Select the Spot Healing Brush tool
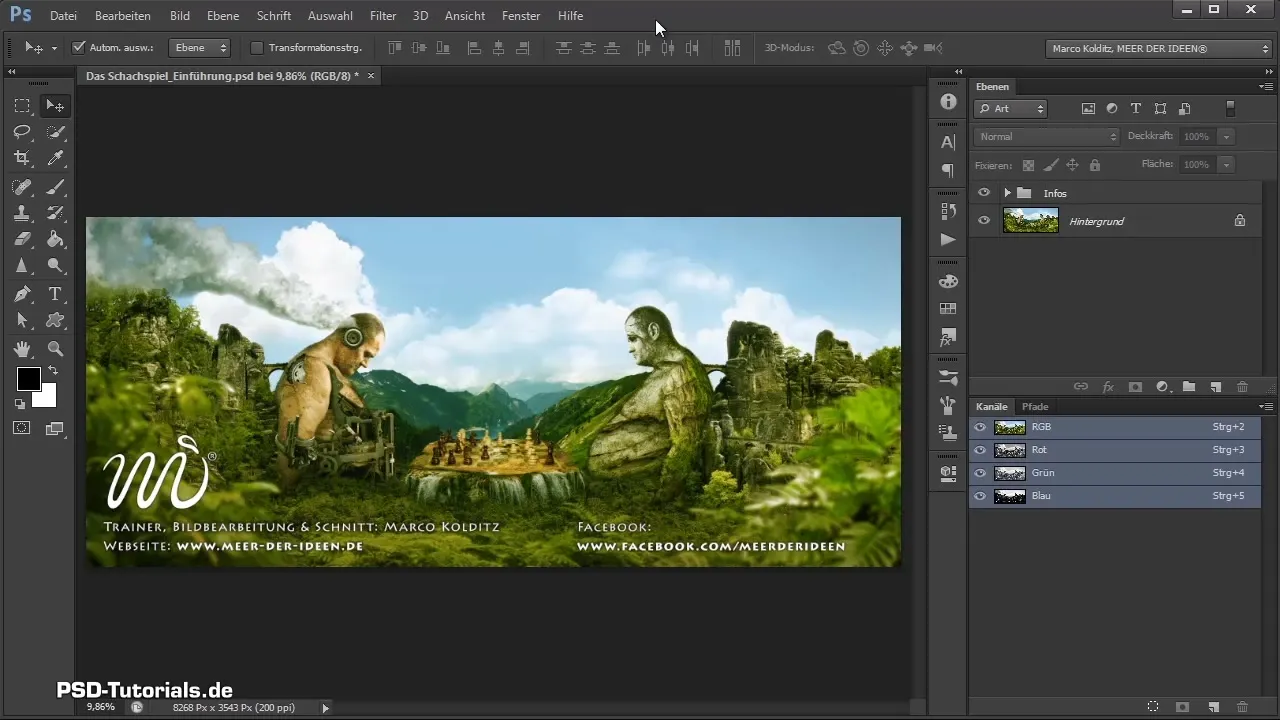Image resolution: width=1280 pixels, height=720 pixels. (x=22, y=187)
